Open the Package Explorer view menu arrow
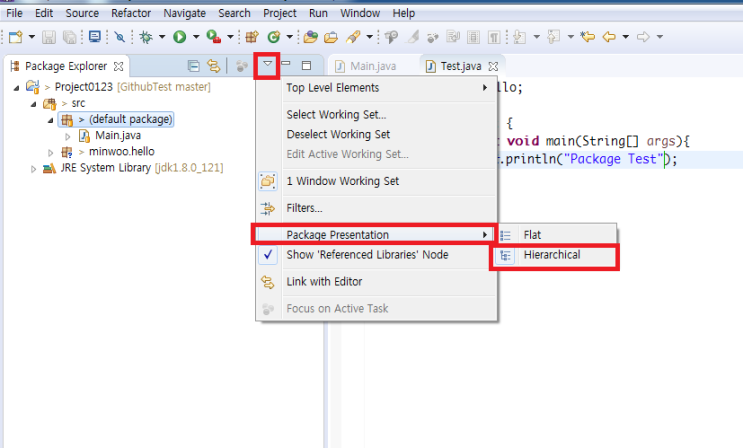Viewport: 743px width, 448px height. tap(267, 66)
